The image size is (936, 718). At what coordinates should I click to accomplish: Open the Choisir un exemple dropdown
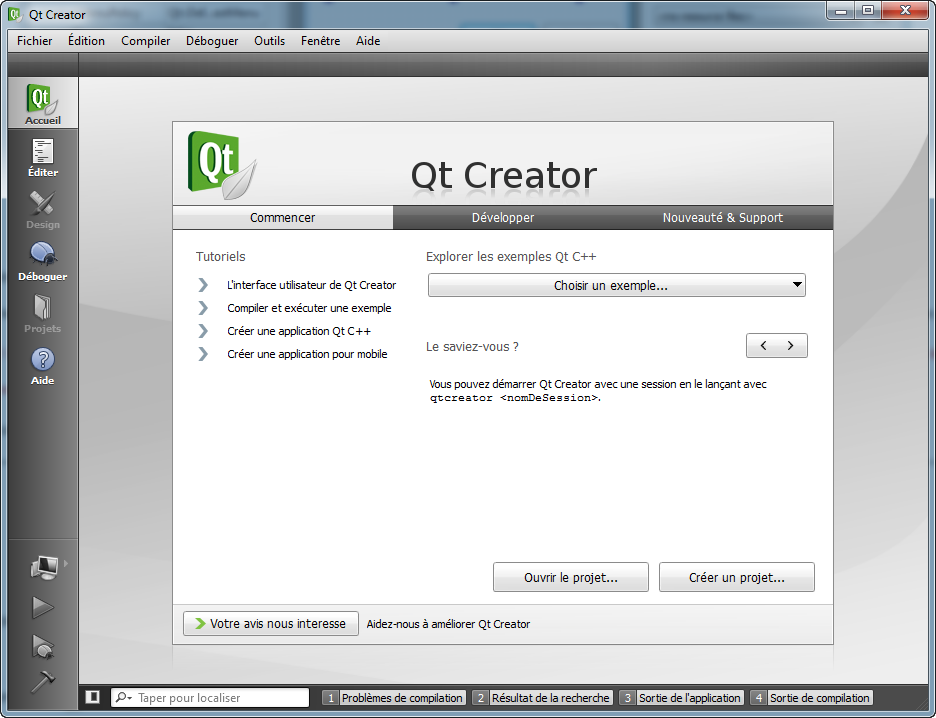pyautogui.click(x=617, y=285)
